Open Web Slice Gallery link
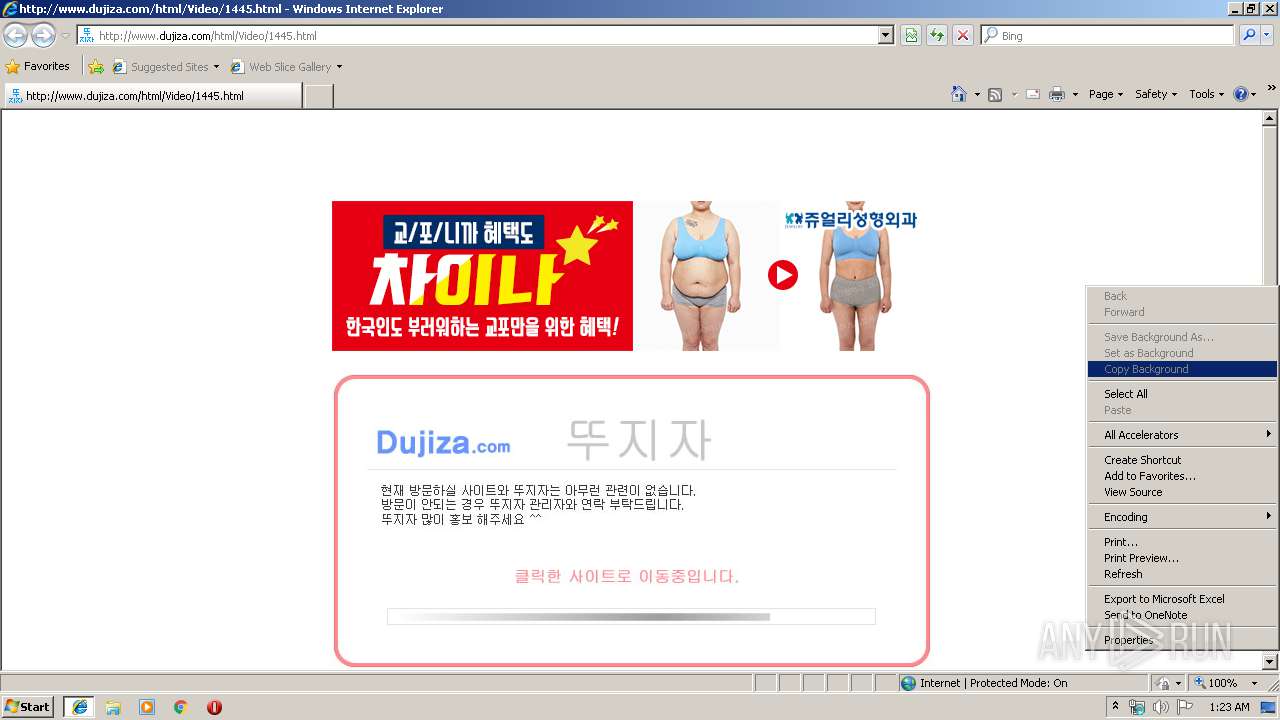Screen dimensions: 1280x720 tap(286, 67)
